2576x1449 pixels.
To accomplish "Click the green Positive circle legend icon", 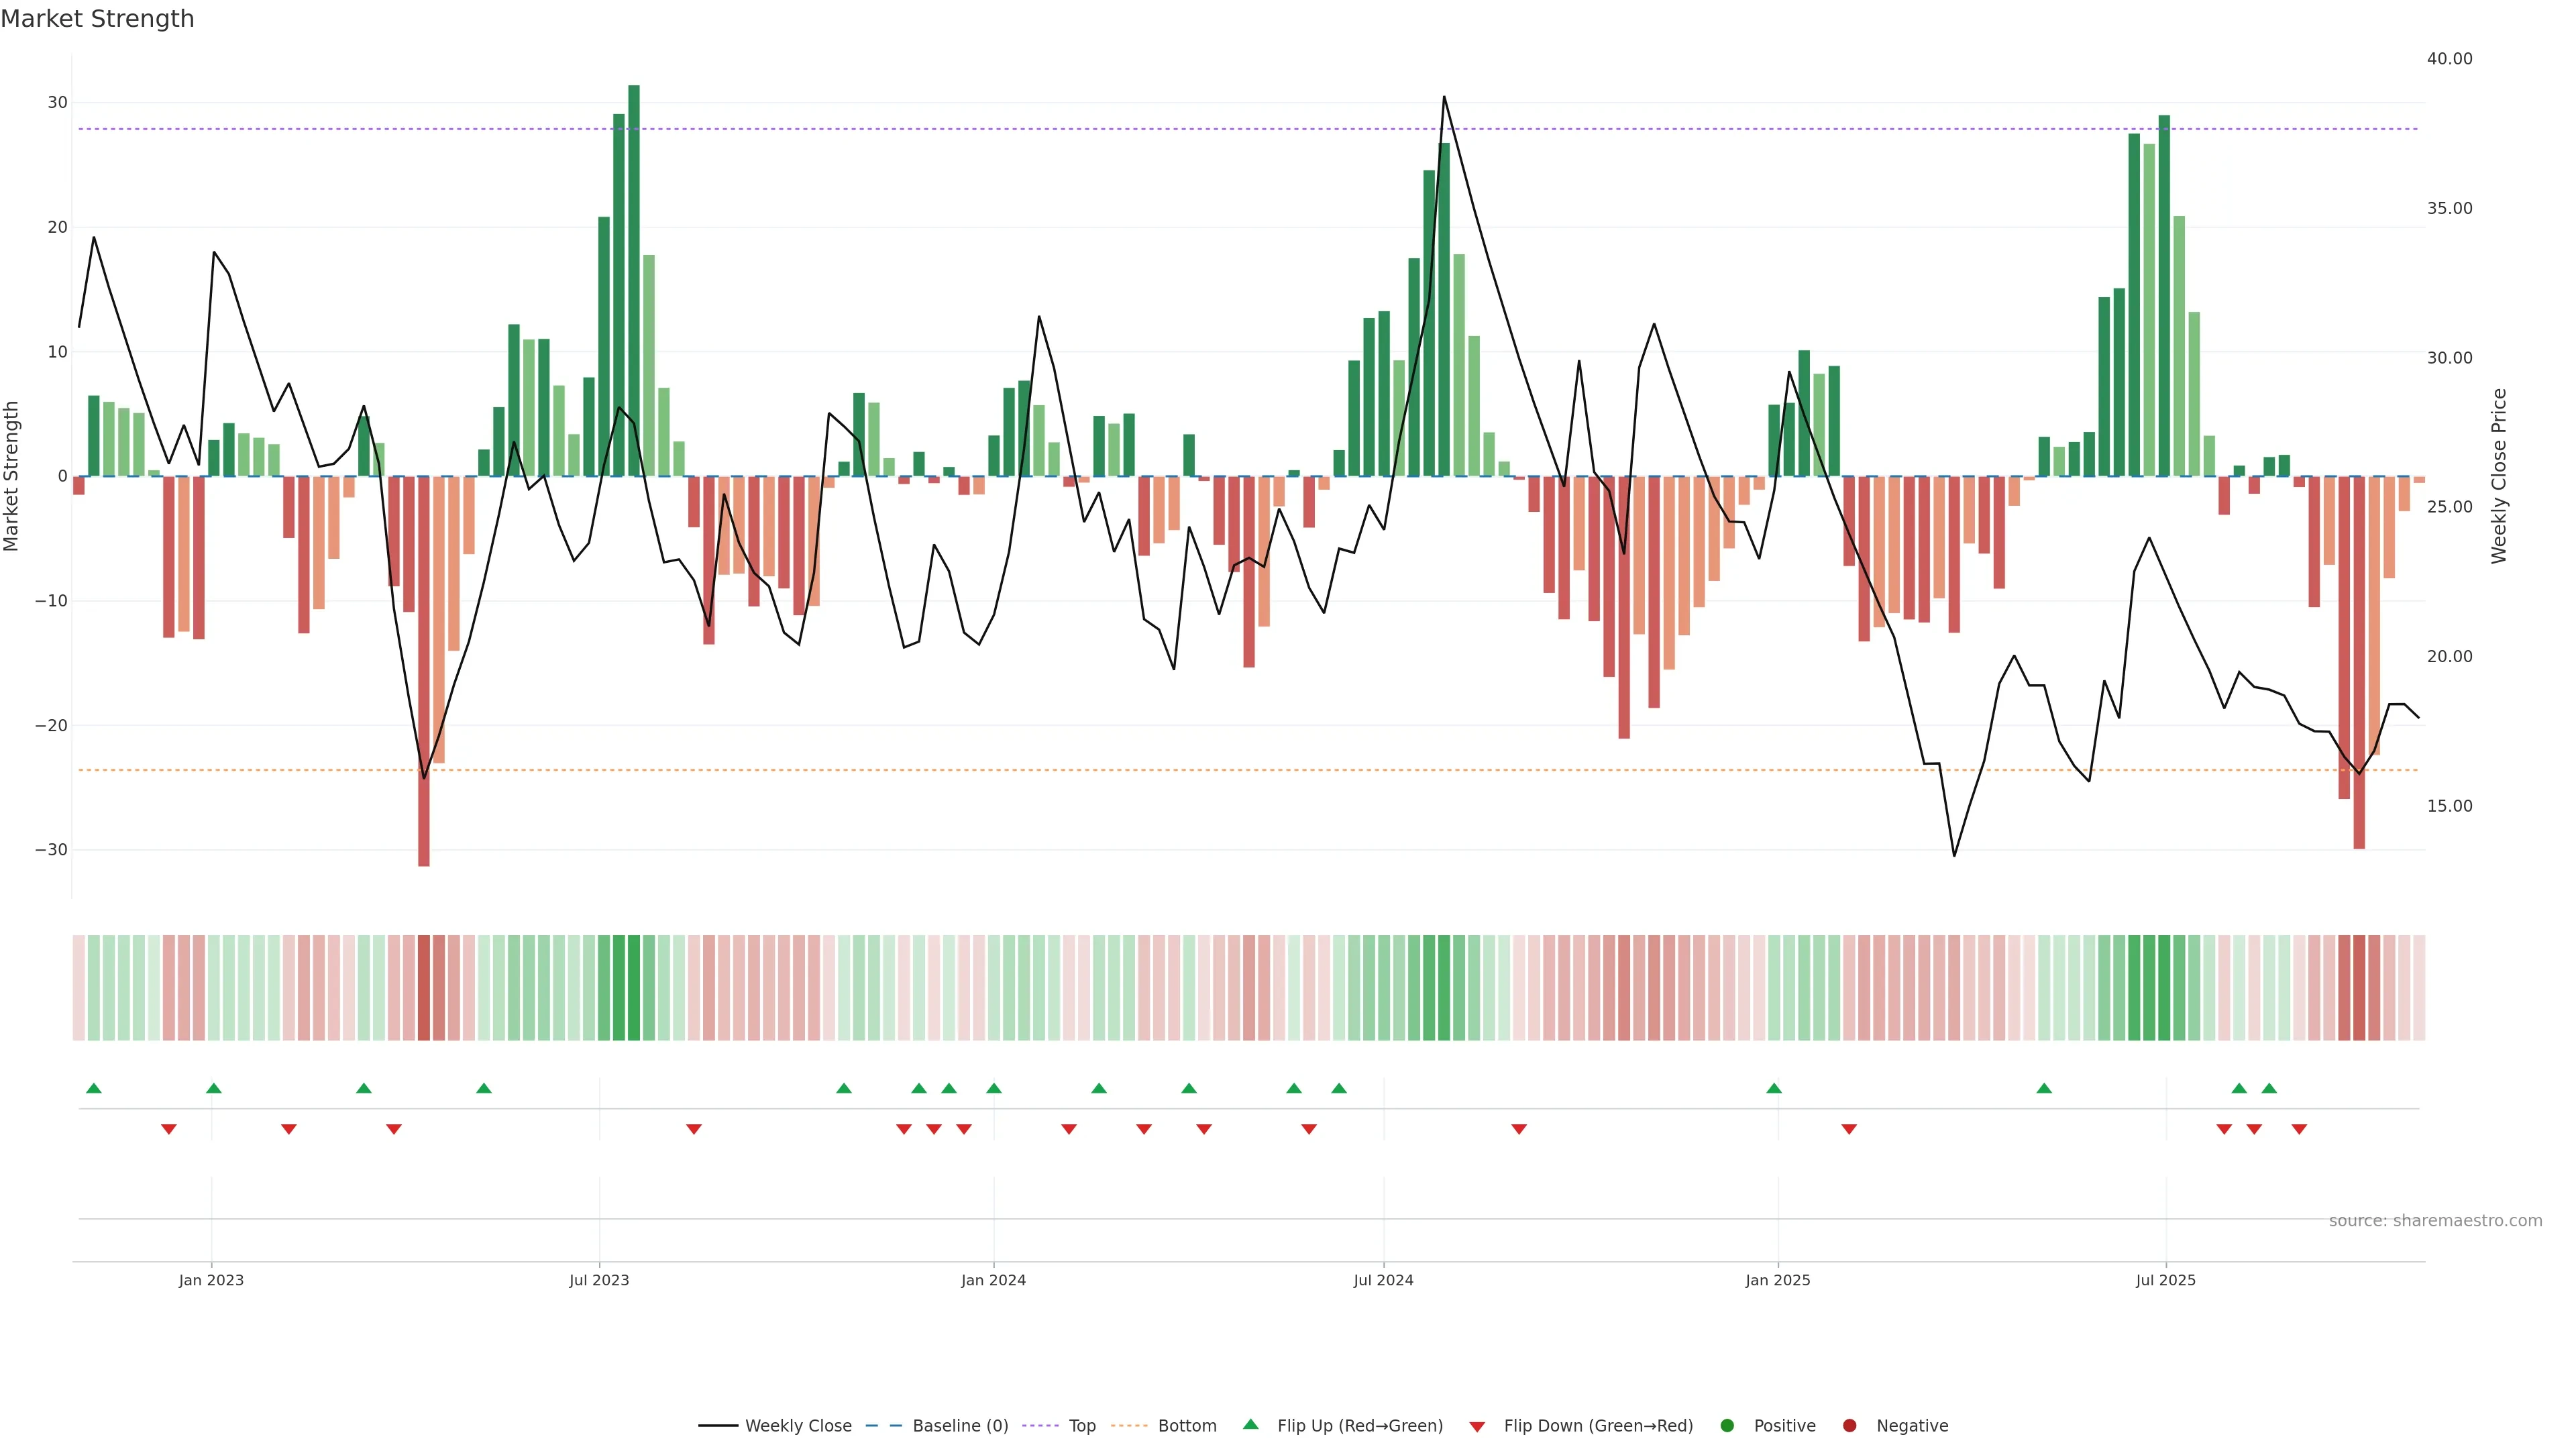I will (1727, 1425).
